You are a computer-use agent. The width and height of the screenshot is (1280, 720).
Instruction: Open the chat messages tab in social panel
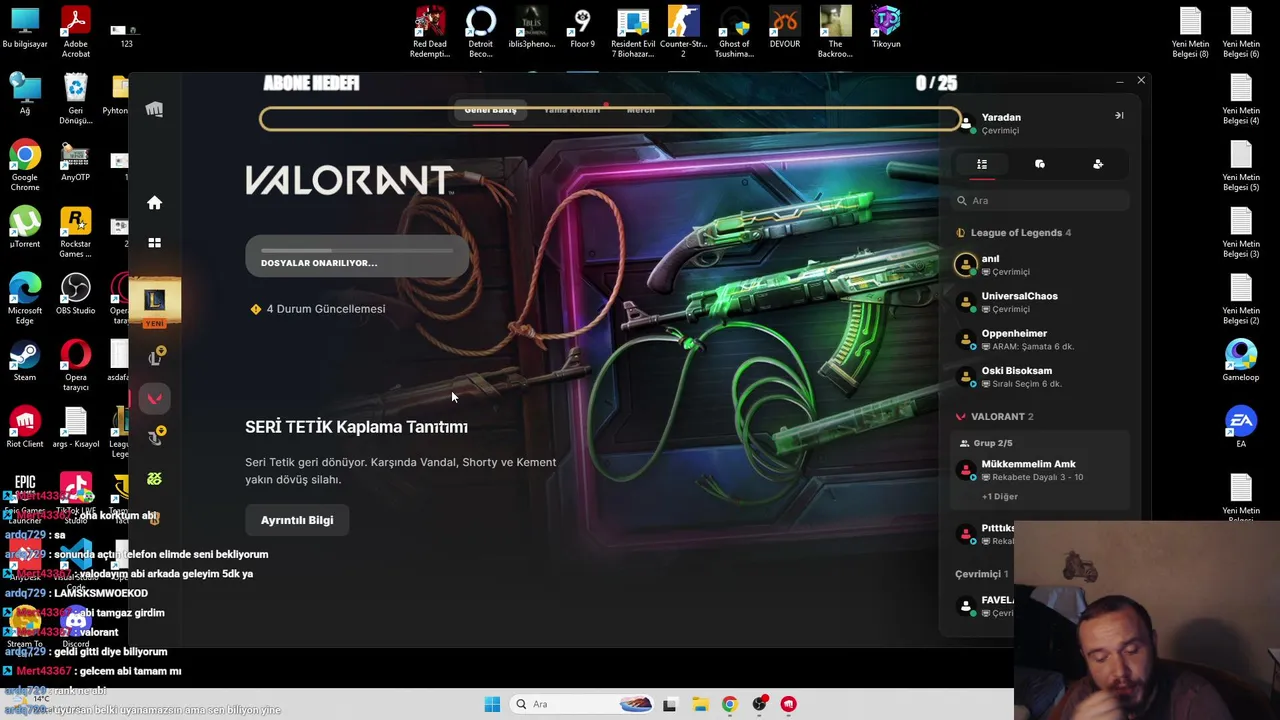tap(1040, 164)
